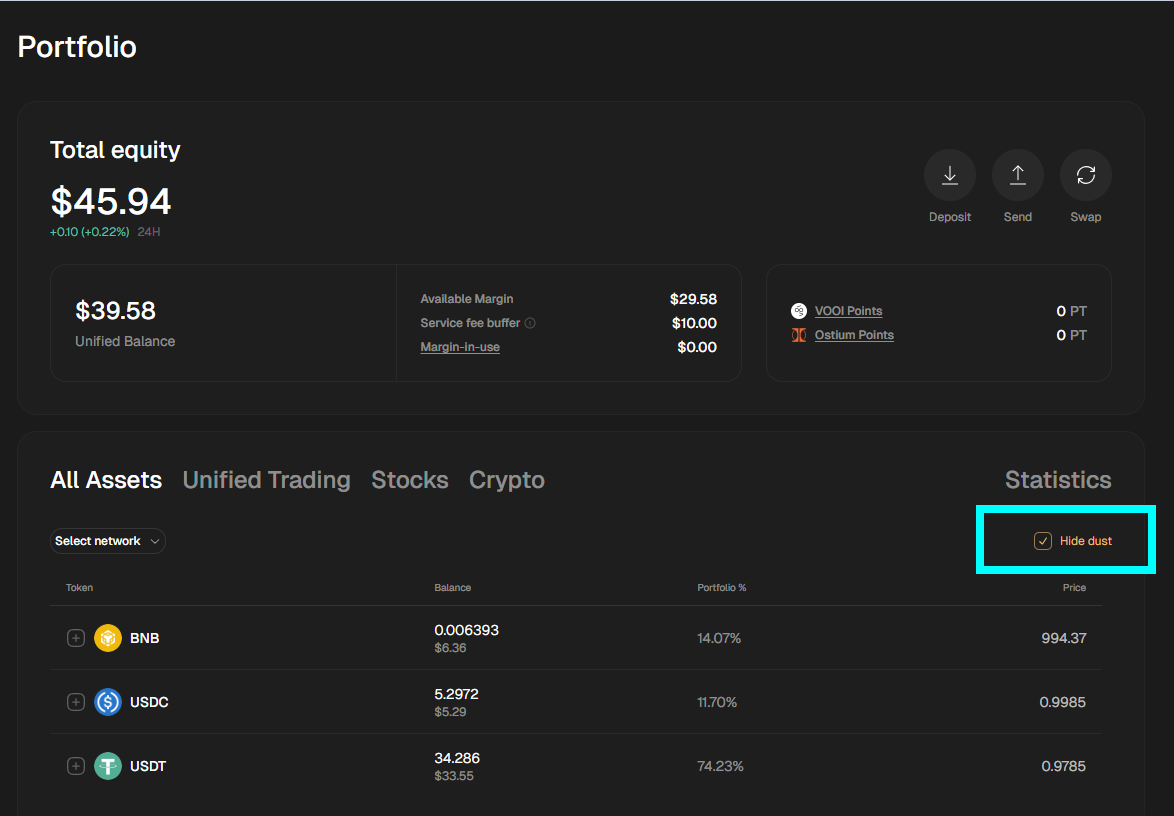Expand the BNB row details
The height and width of the screenshot is (816, 1174).
coord(75,638)
